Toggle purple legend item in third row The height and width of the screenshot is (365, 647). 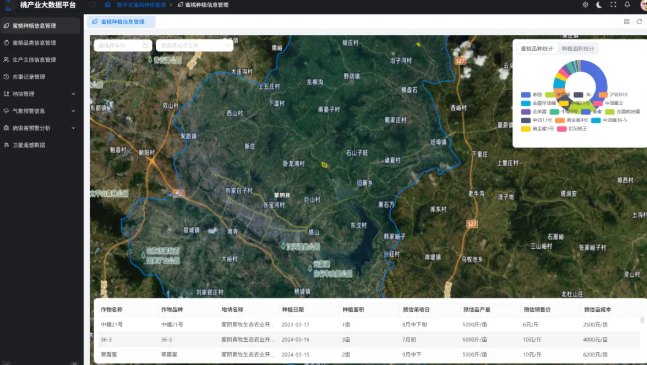coord(534,111)
